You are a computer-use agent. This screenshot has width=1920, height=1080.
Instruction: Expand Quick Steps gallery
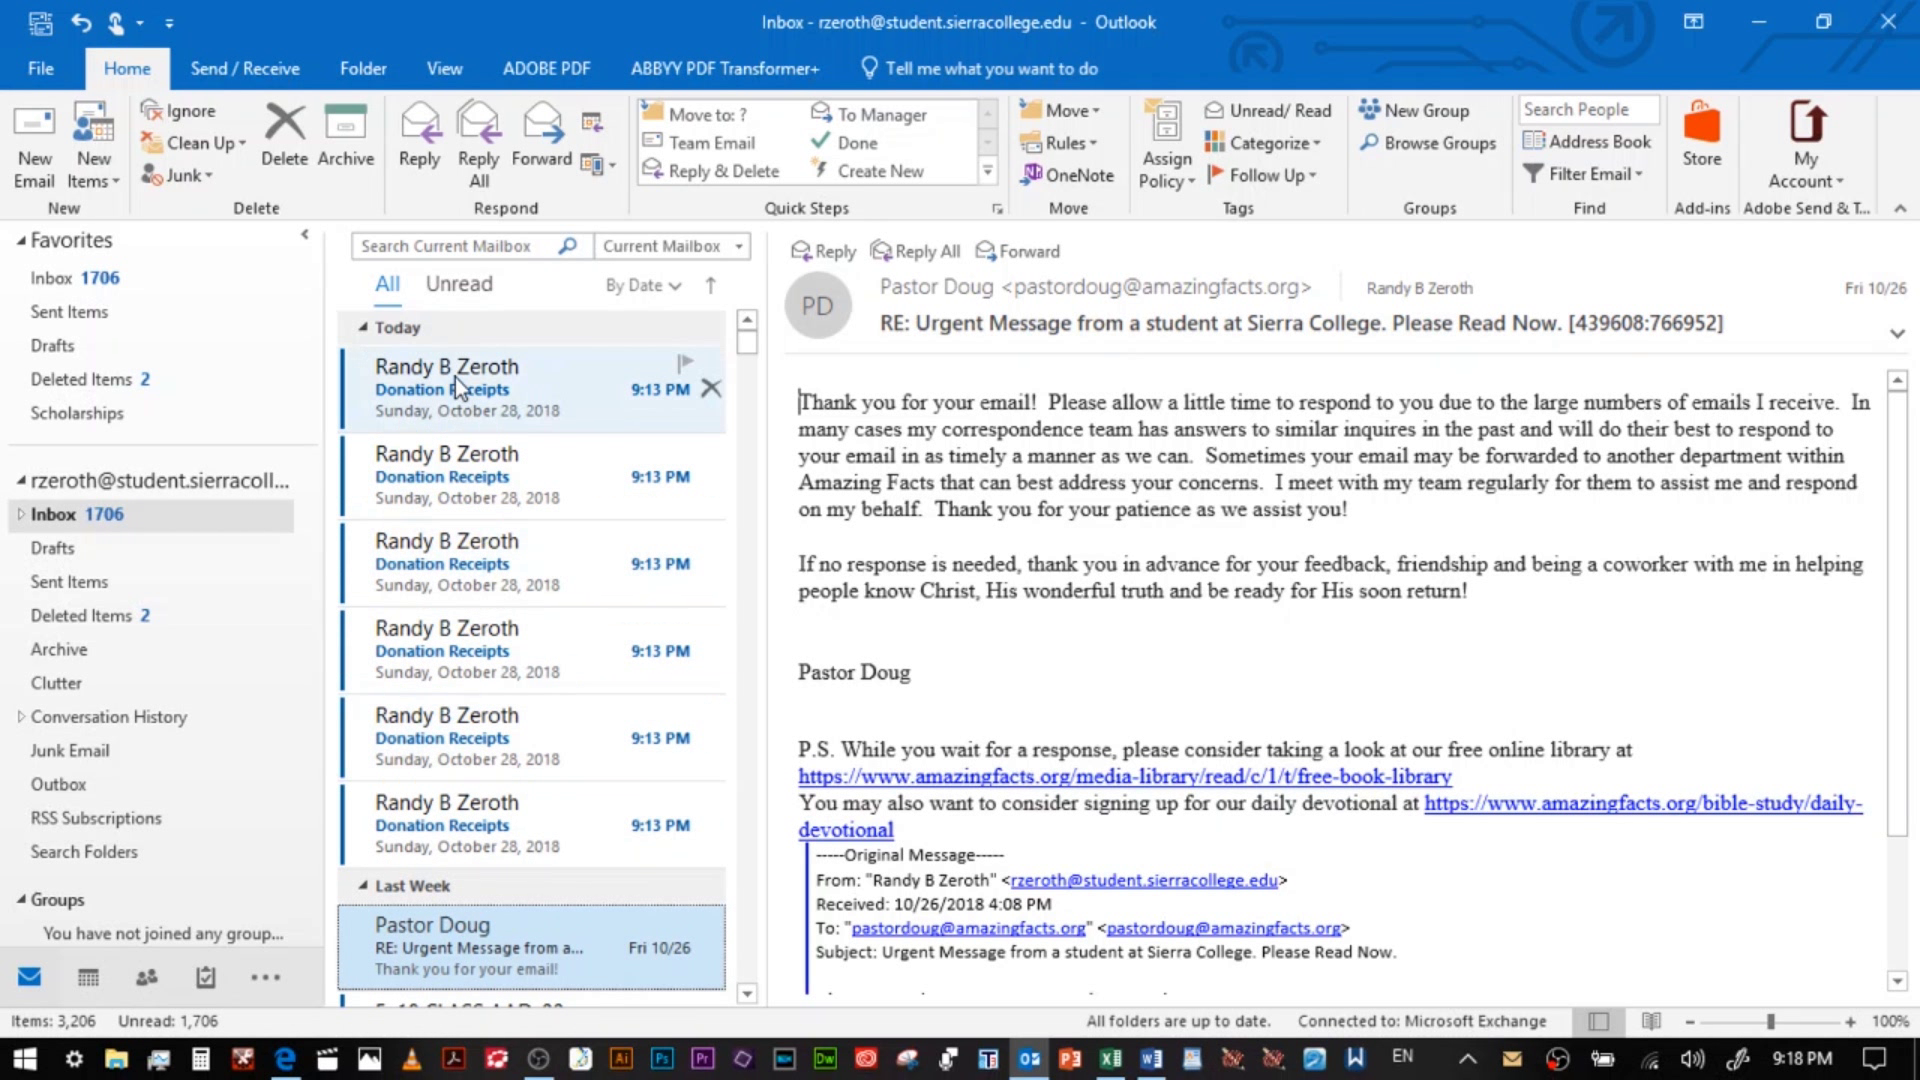pos(988,171)
